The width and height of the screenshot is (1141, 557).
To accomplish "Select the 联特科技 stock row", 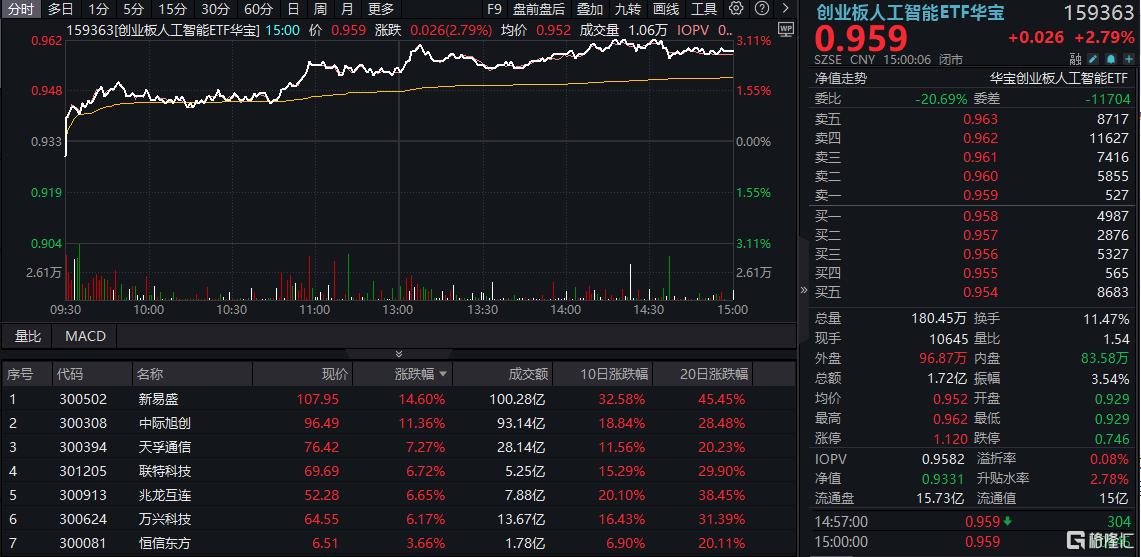I will [399, 471].
